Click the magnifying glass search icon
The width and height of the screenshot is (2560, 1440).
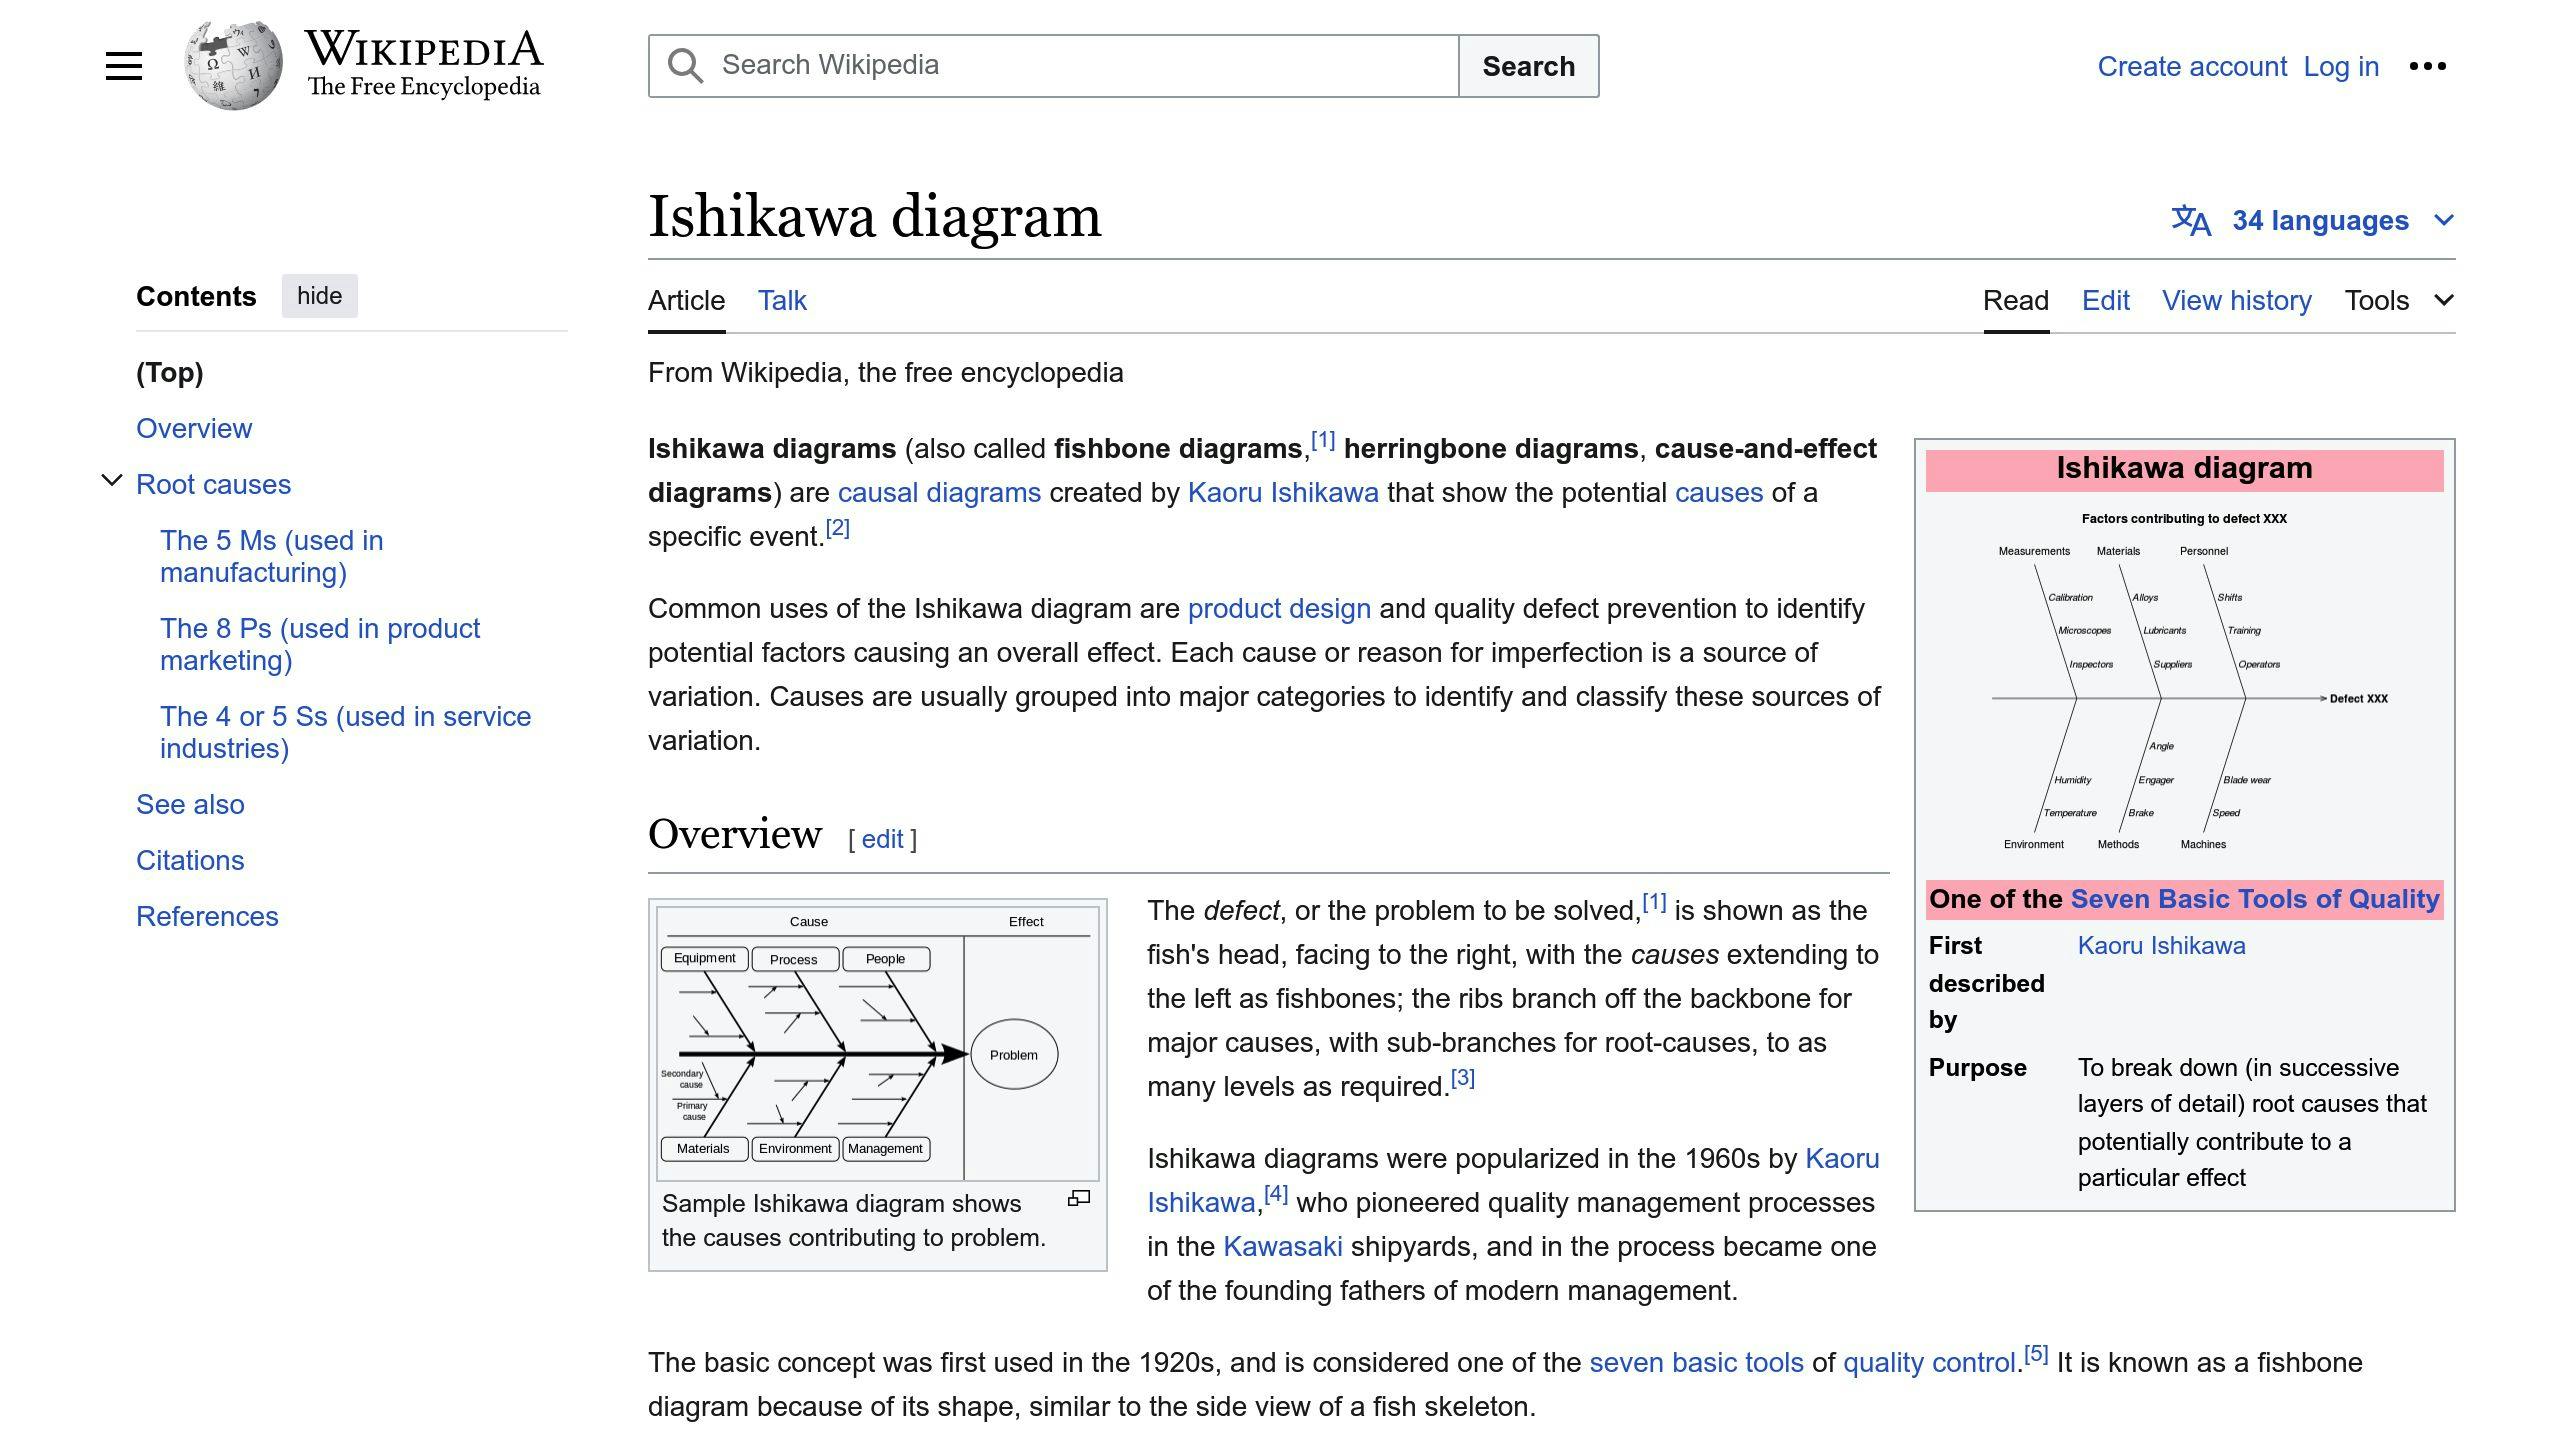click(685, 66)
